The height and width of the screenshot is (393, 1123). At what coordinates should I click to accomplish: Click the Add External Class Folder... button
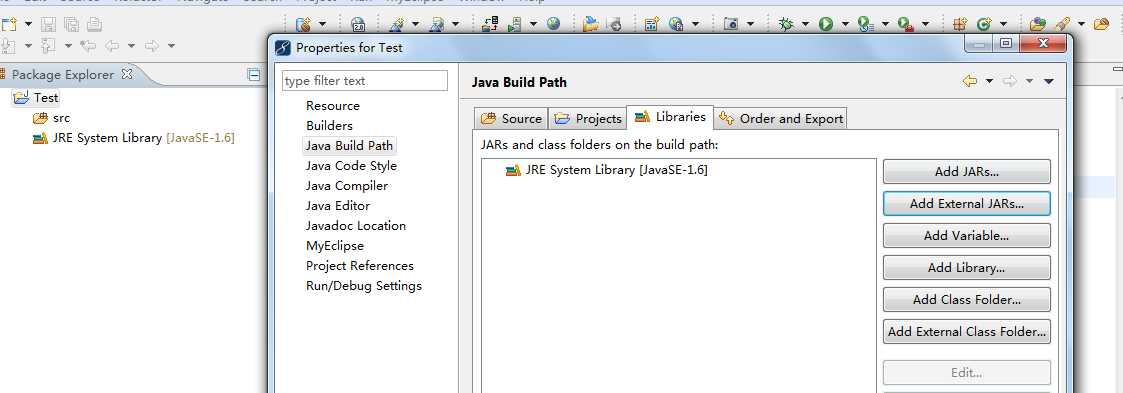click(x=966, y=331)
